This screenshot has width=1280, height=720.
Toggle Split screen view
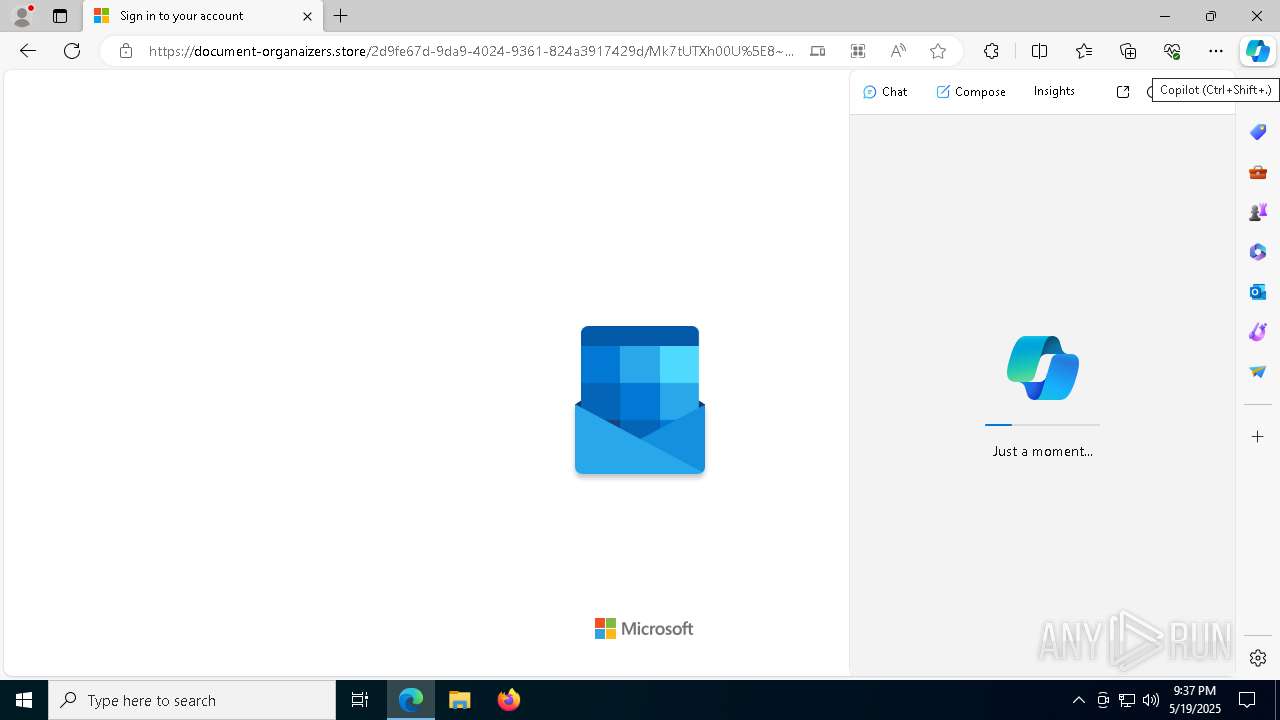tap(1039, 51)
